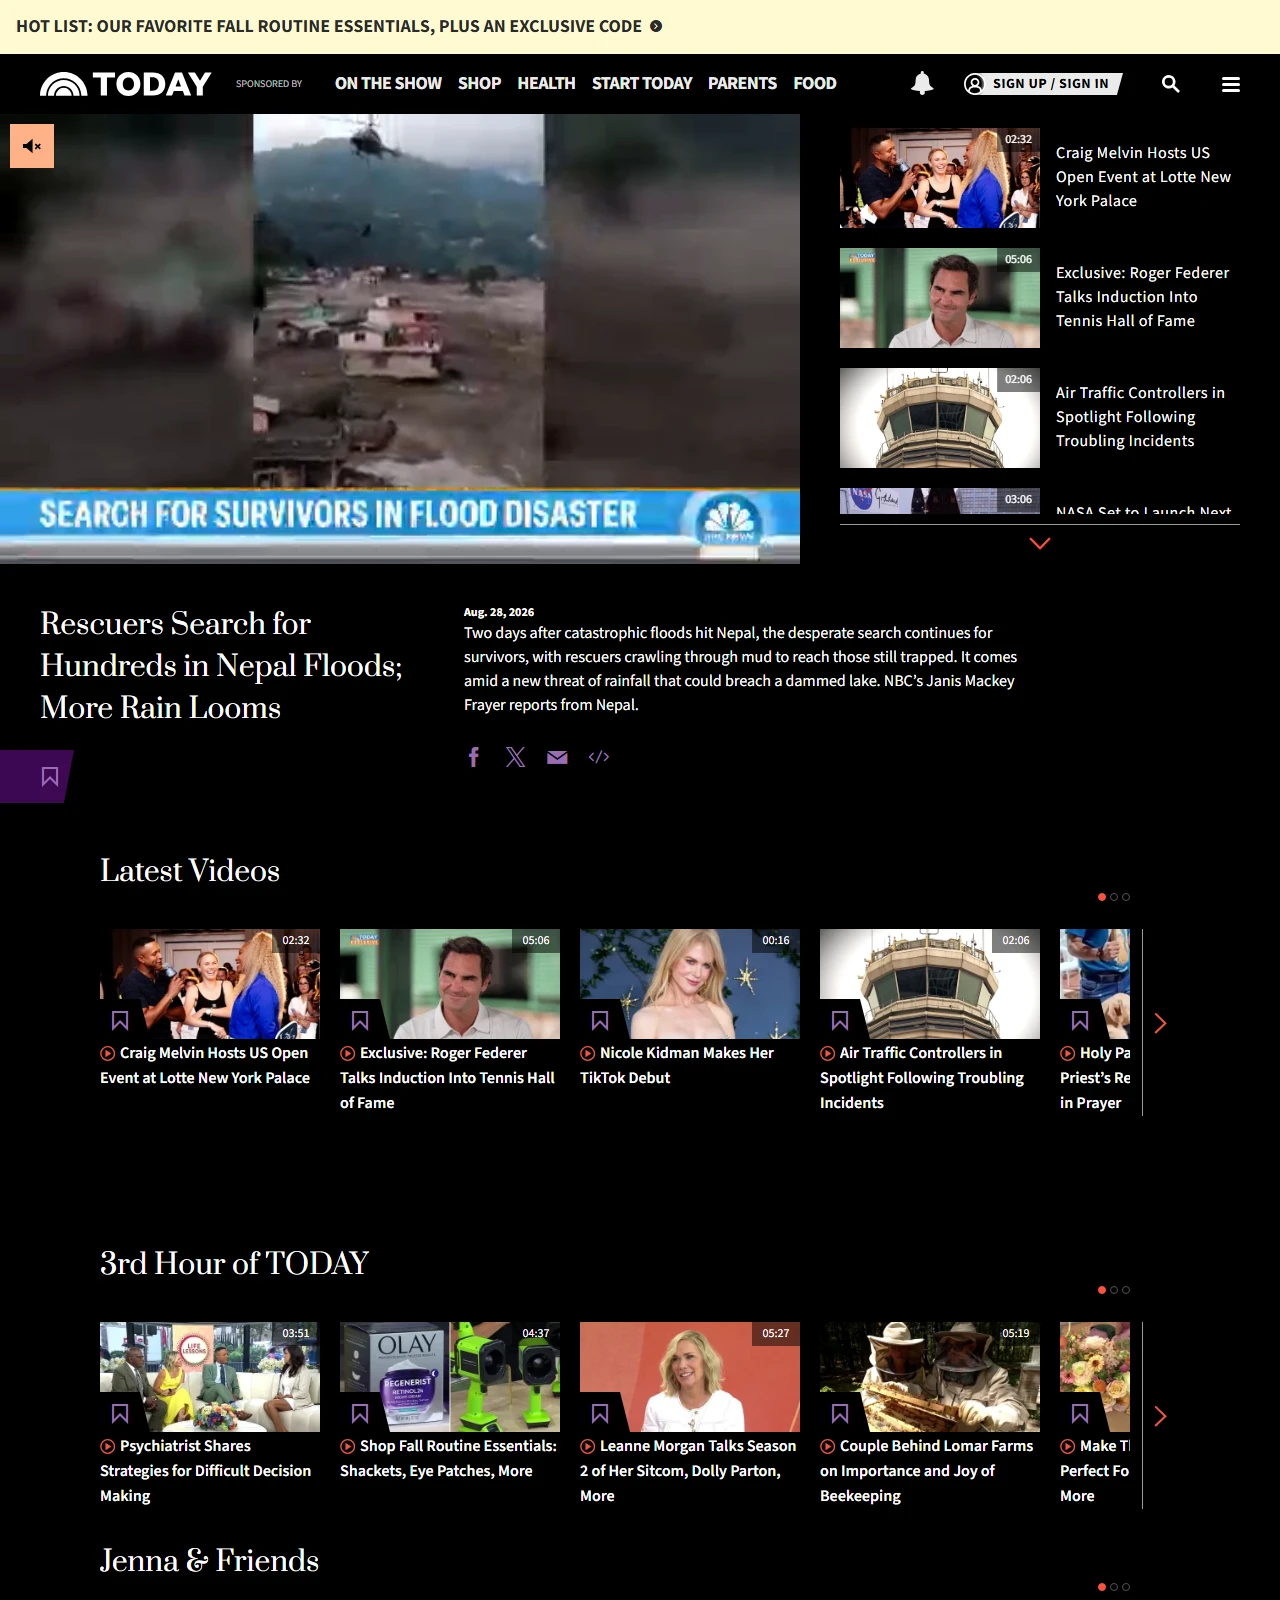The width and height of the screenshot is (1280, 1600).
Task: Advance 3rd Hour of TODAY carousel arrow
Action: (1160, 1416)
